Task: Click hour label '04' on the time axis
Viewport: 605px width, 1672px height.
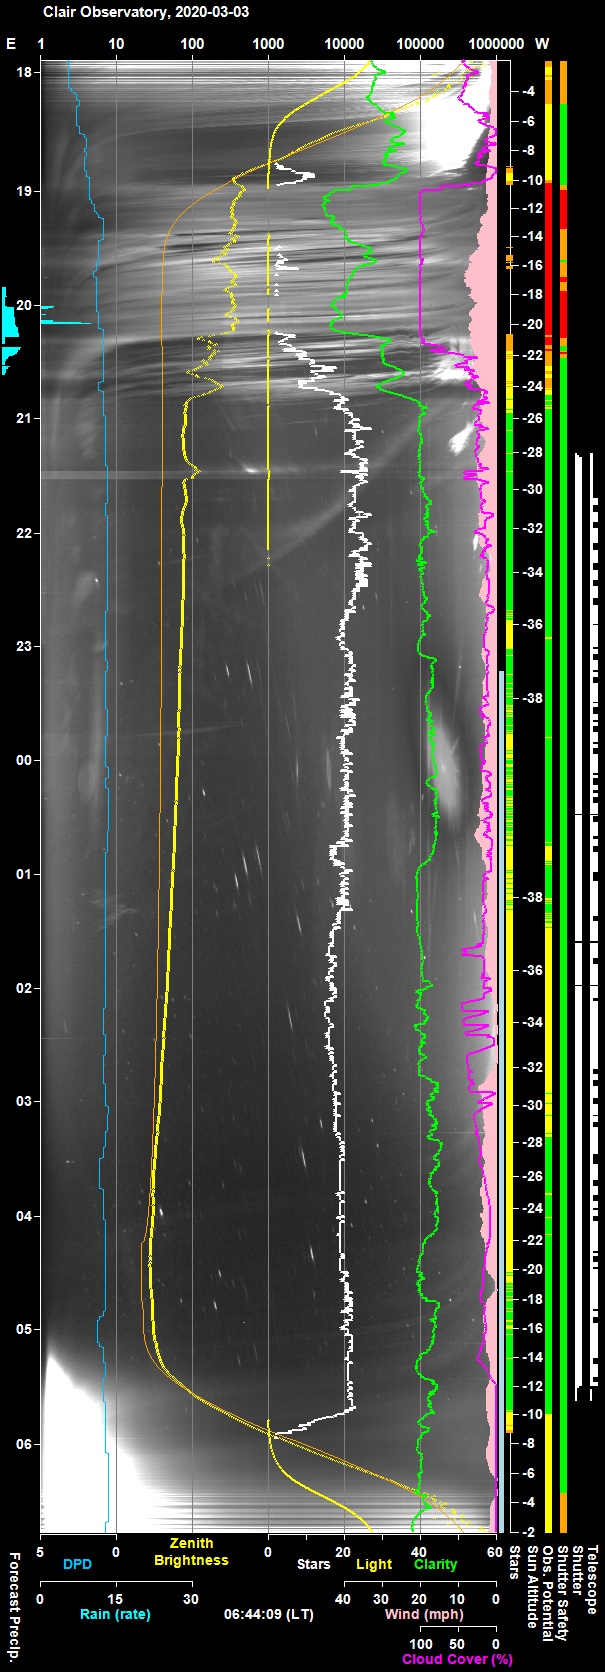Action: point(23,1216)
